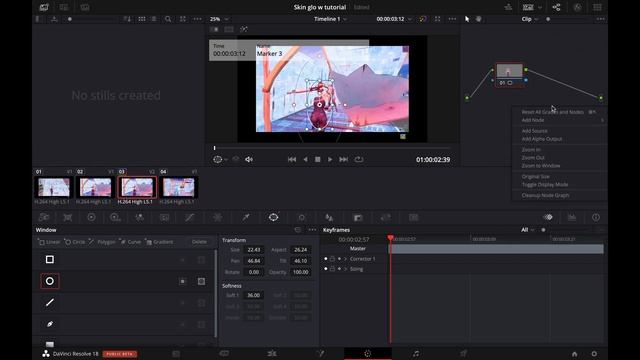
Task: Open the Tracker palette icon
Action: point(302,218)
